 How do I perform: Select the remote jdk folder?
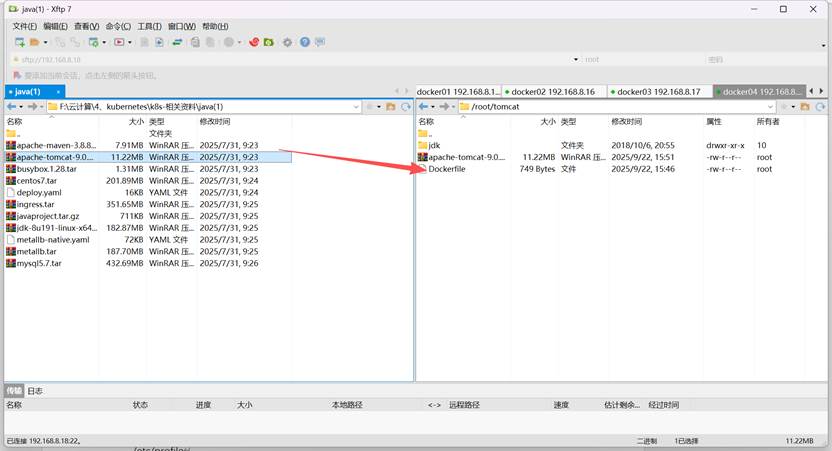point(429,145)
